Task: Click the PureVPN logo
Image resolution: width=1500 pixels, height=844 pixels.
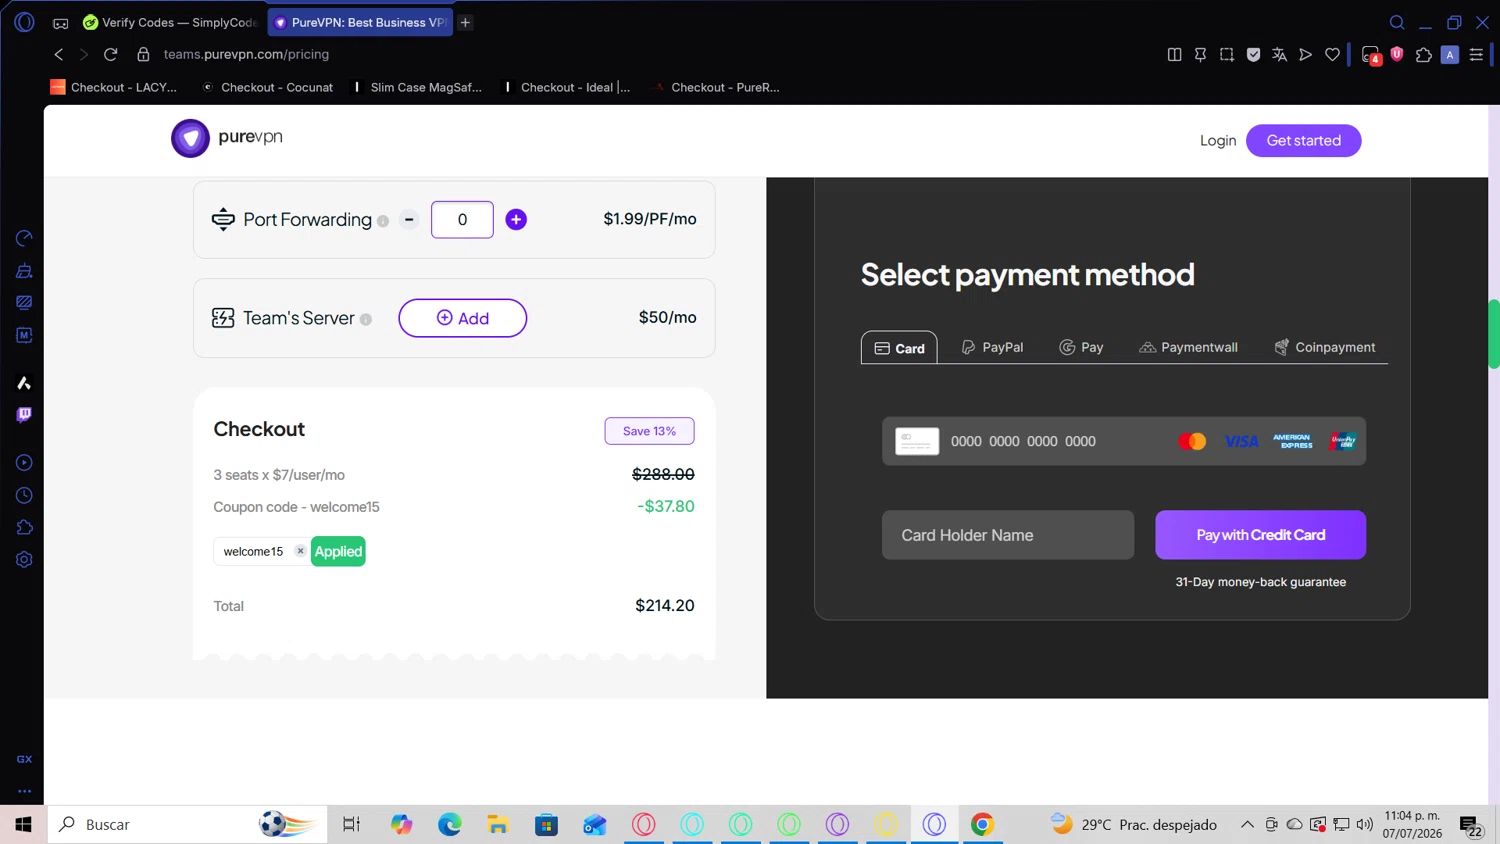Action: [x=227, y=138]
